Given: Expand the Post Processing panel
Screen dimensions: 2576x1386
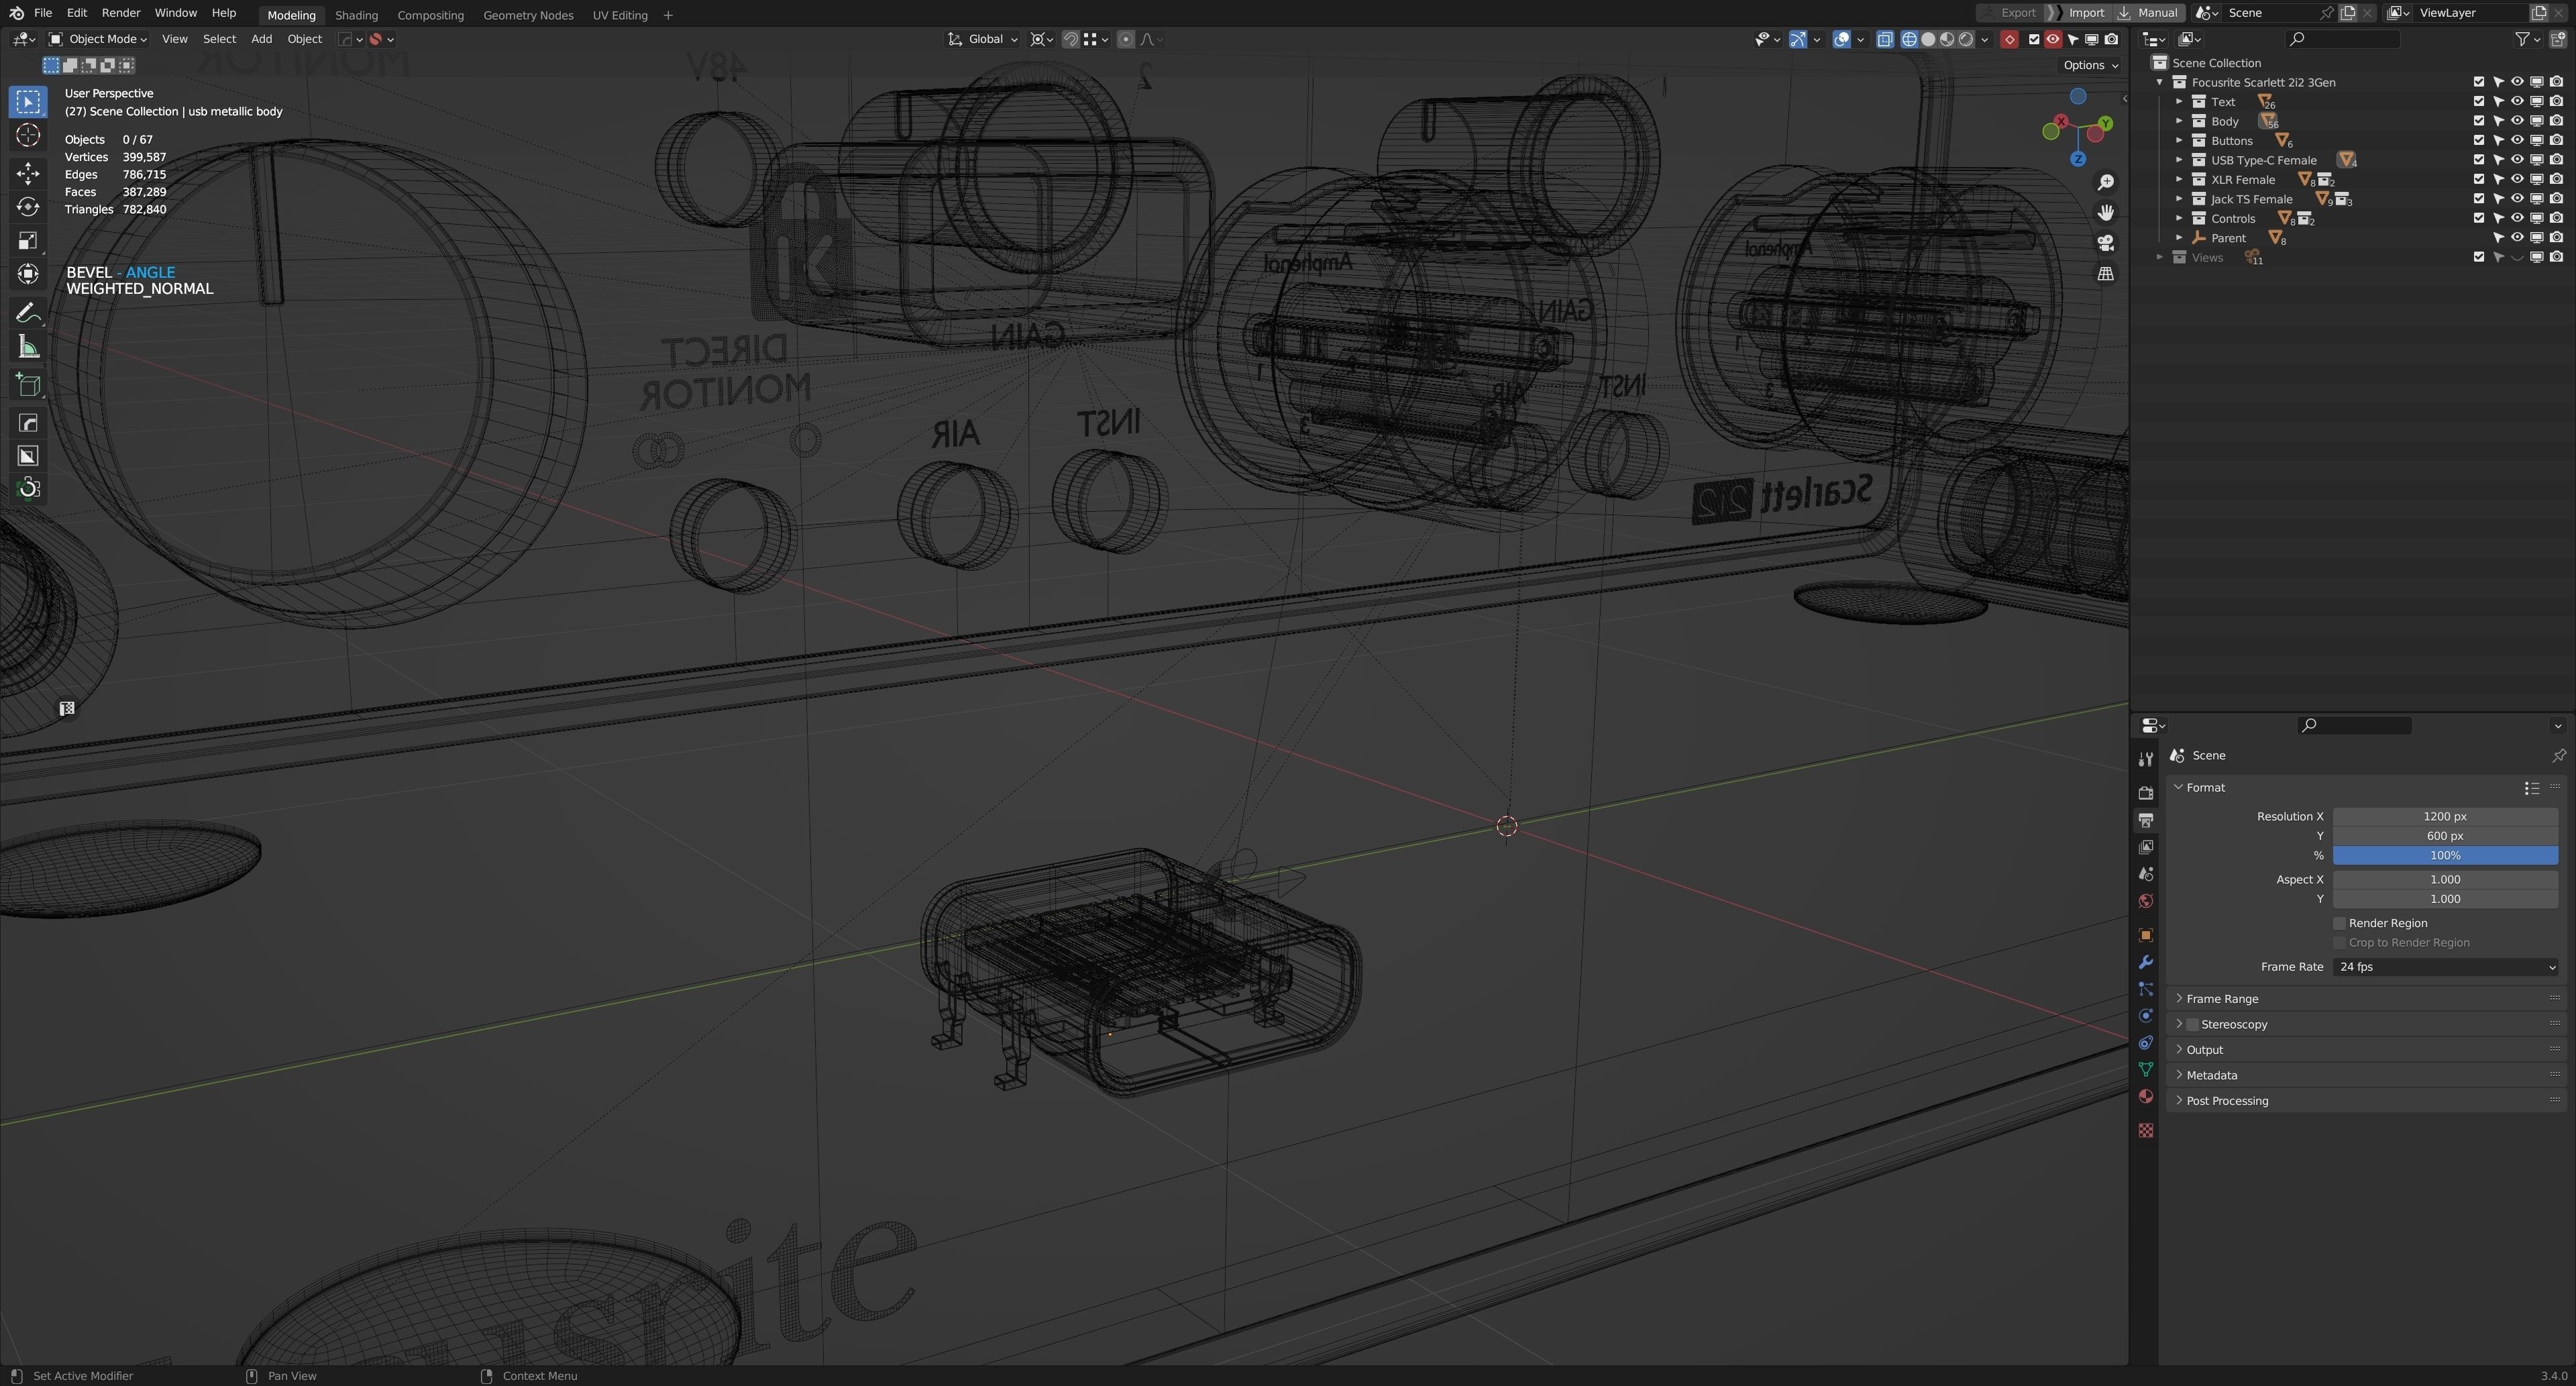Looking at the screenshot, I should tap(2227, 1100).
